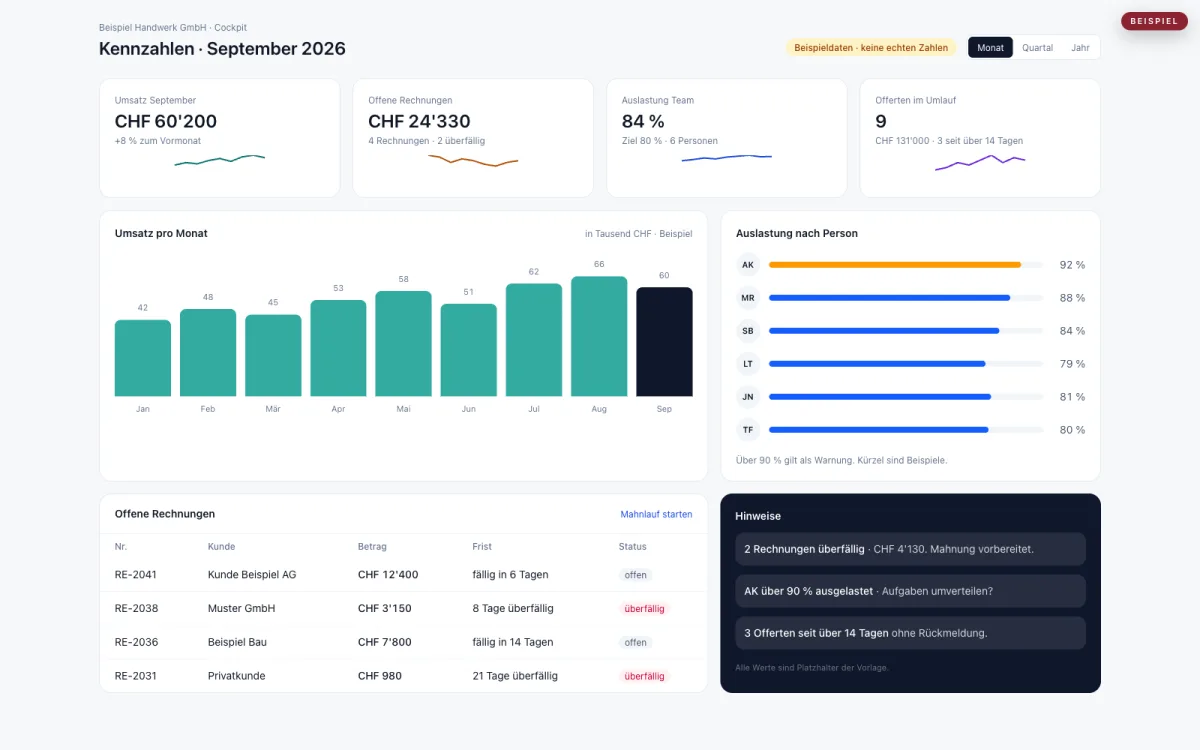Click MR's 88 % utilization bar

(x=889, y=298)
